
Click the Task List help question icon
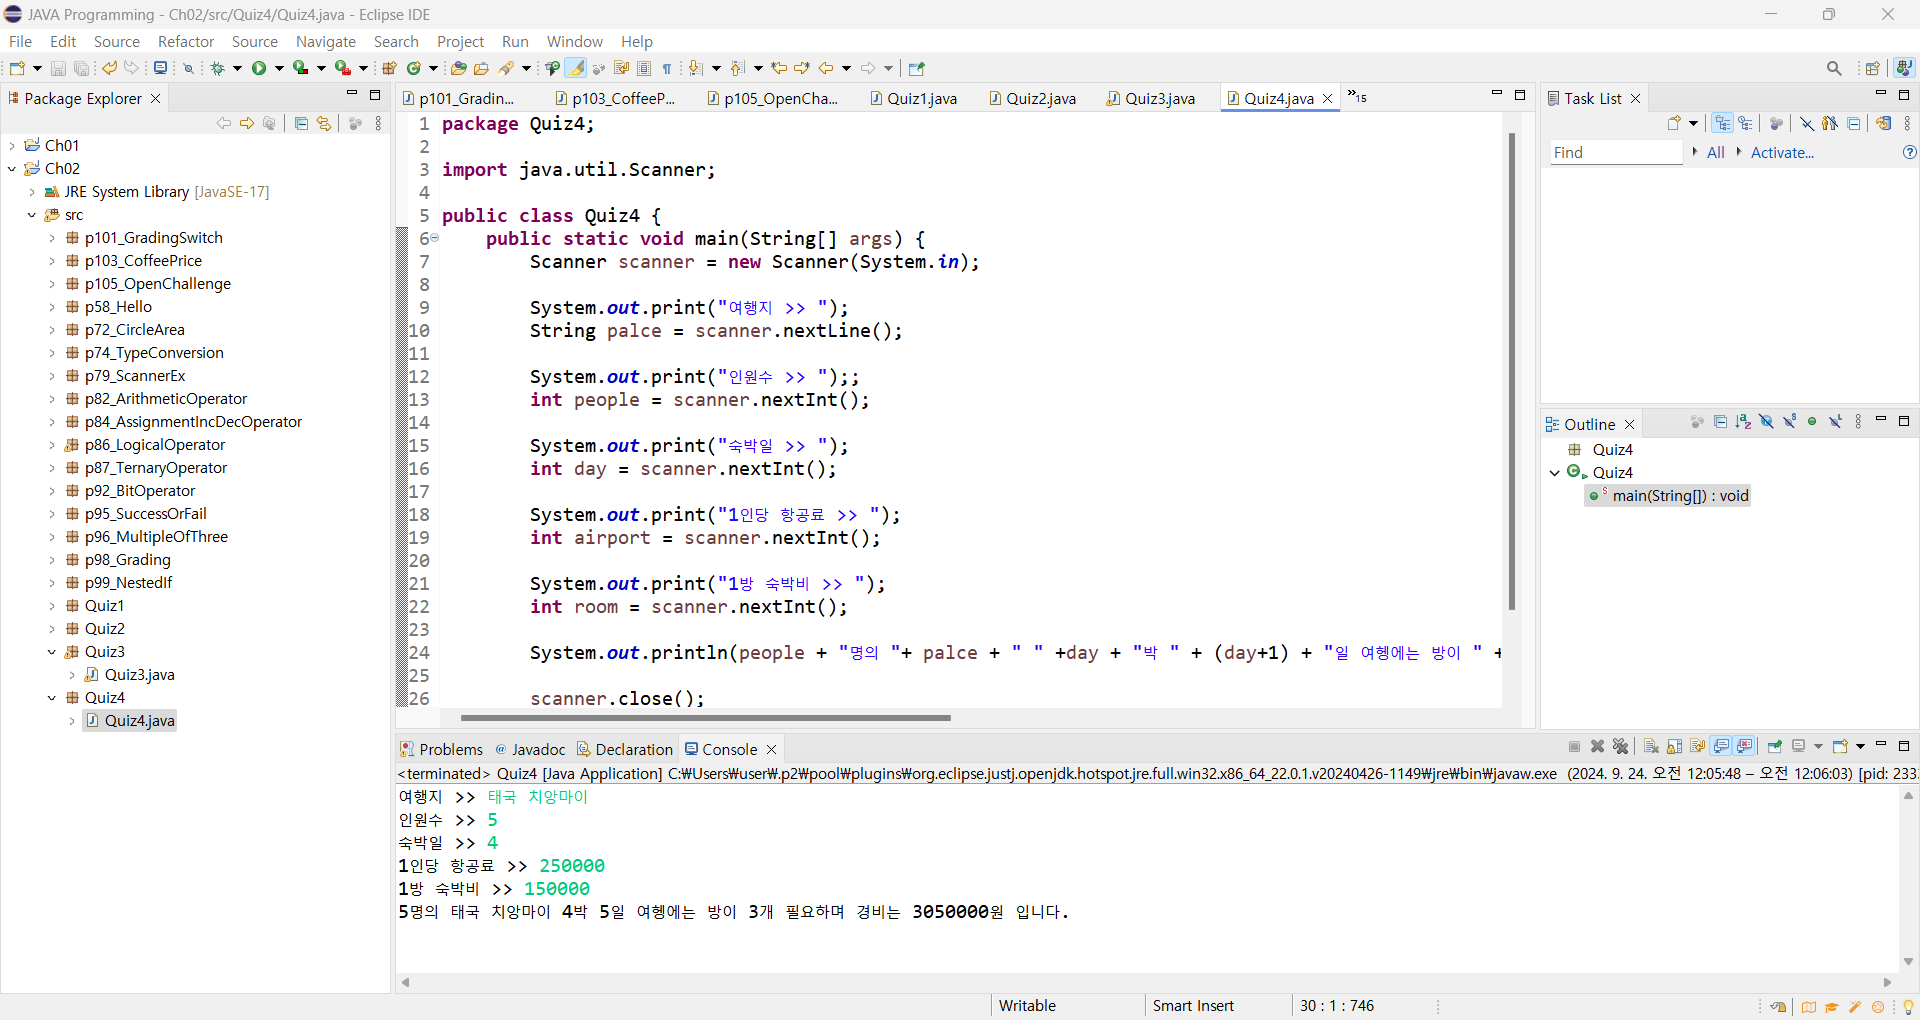click(x=1909, y=152)
